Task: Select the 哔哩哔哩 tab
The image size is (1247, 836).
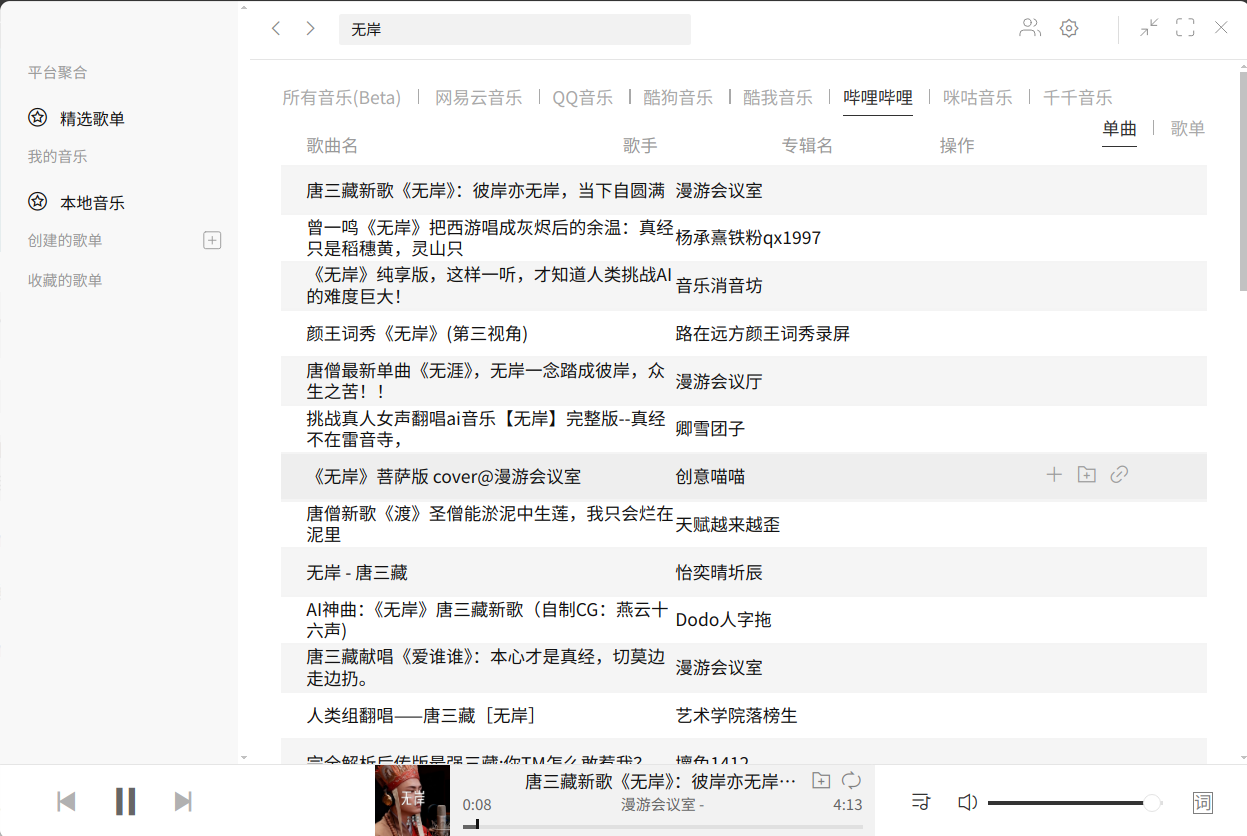Action: [878, 97]
